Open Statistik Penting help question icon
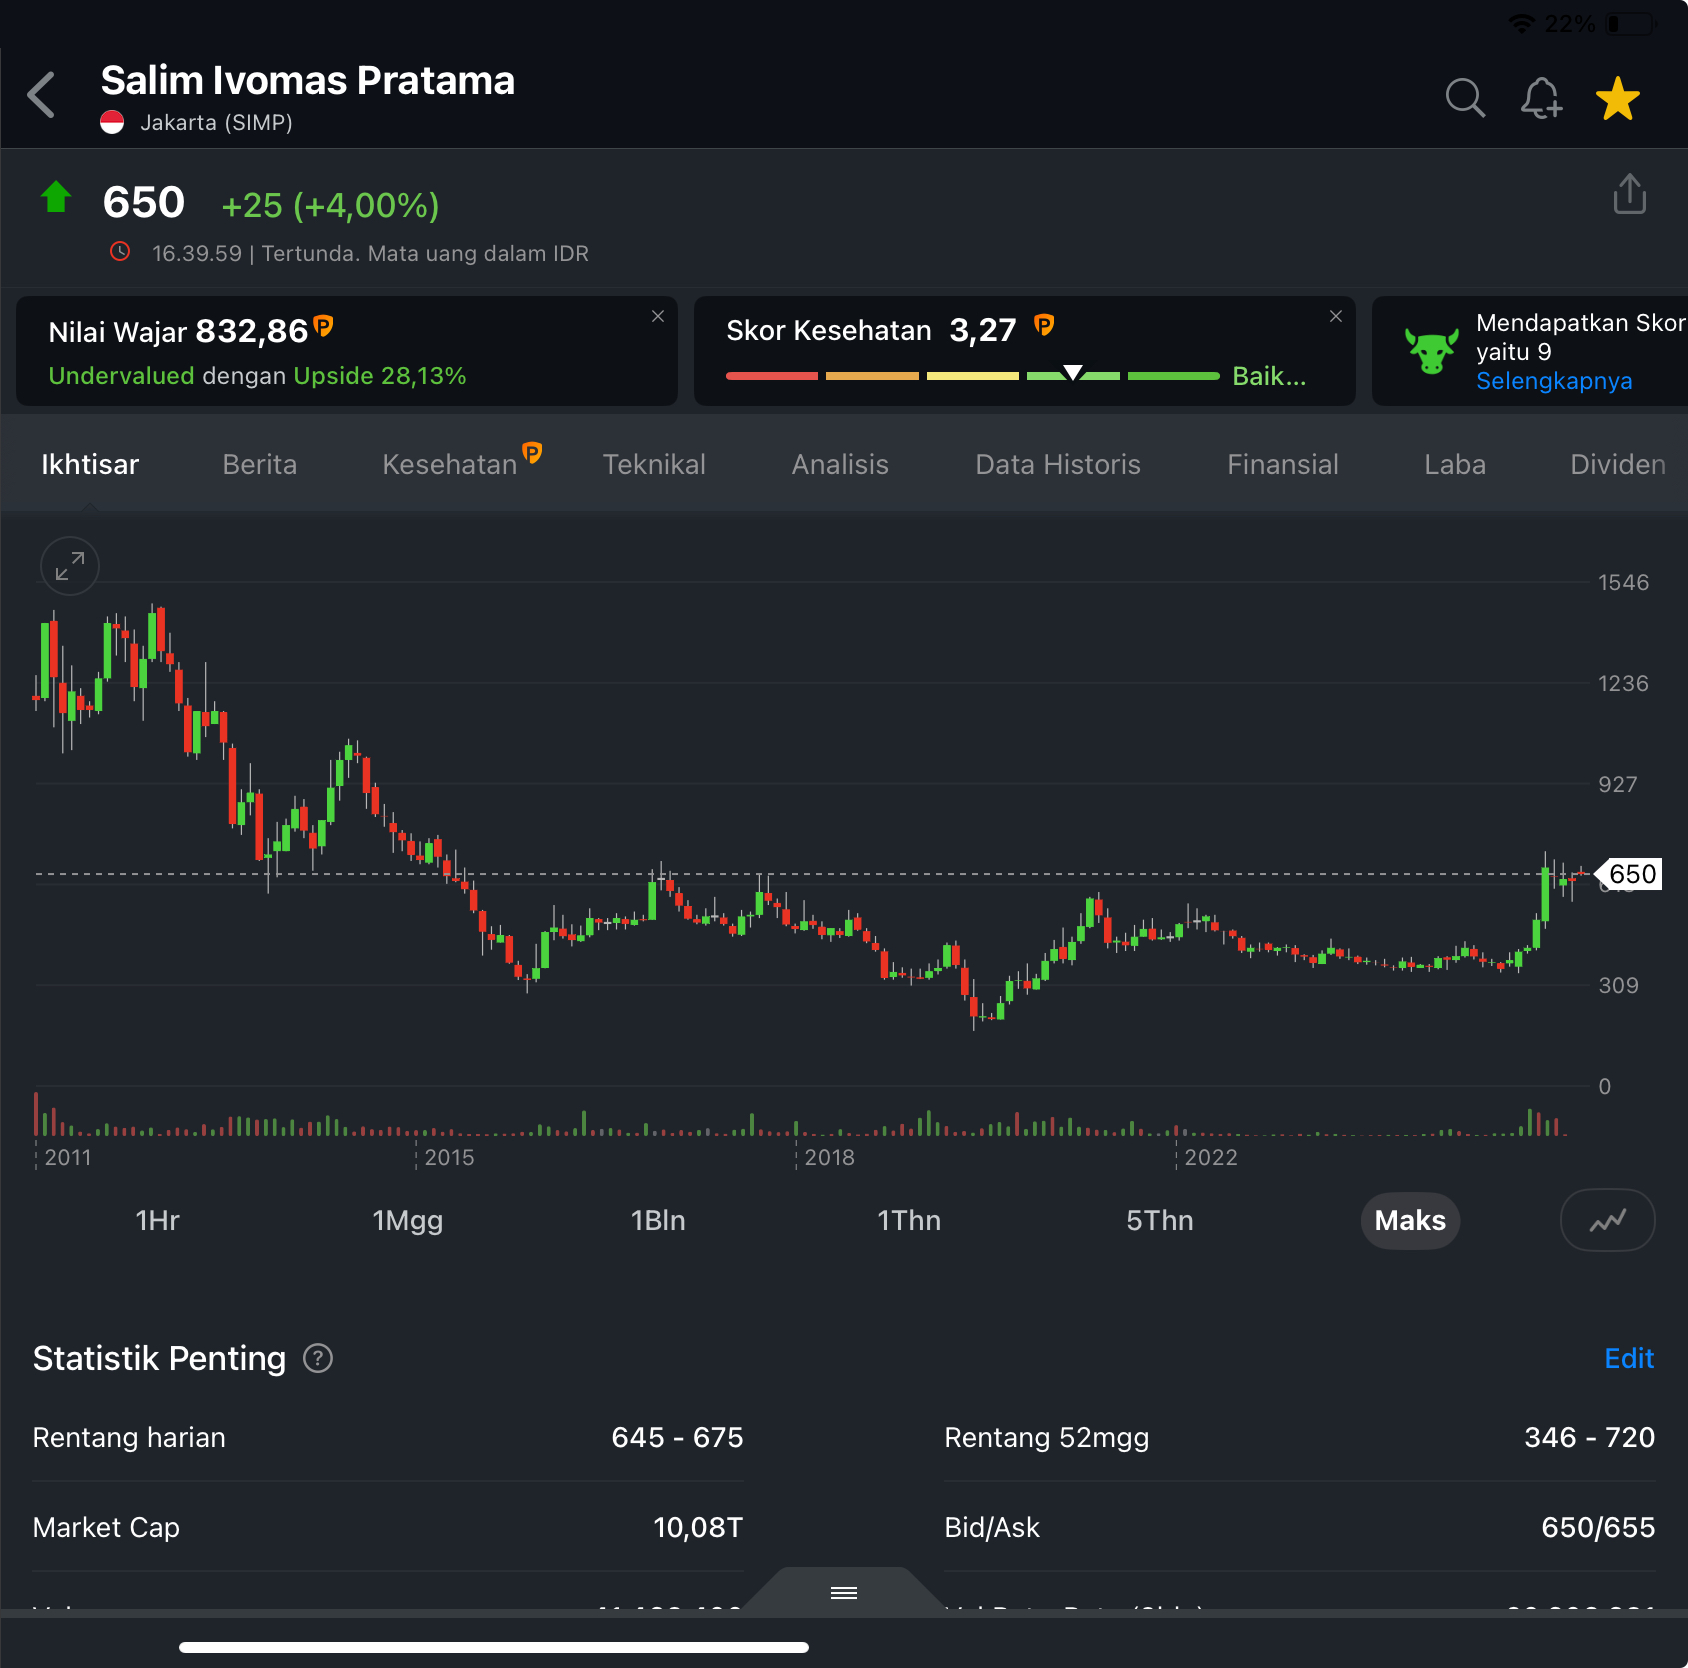This screenshot has height=1668, width=1688. coord(318,1358)
